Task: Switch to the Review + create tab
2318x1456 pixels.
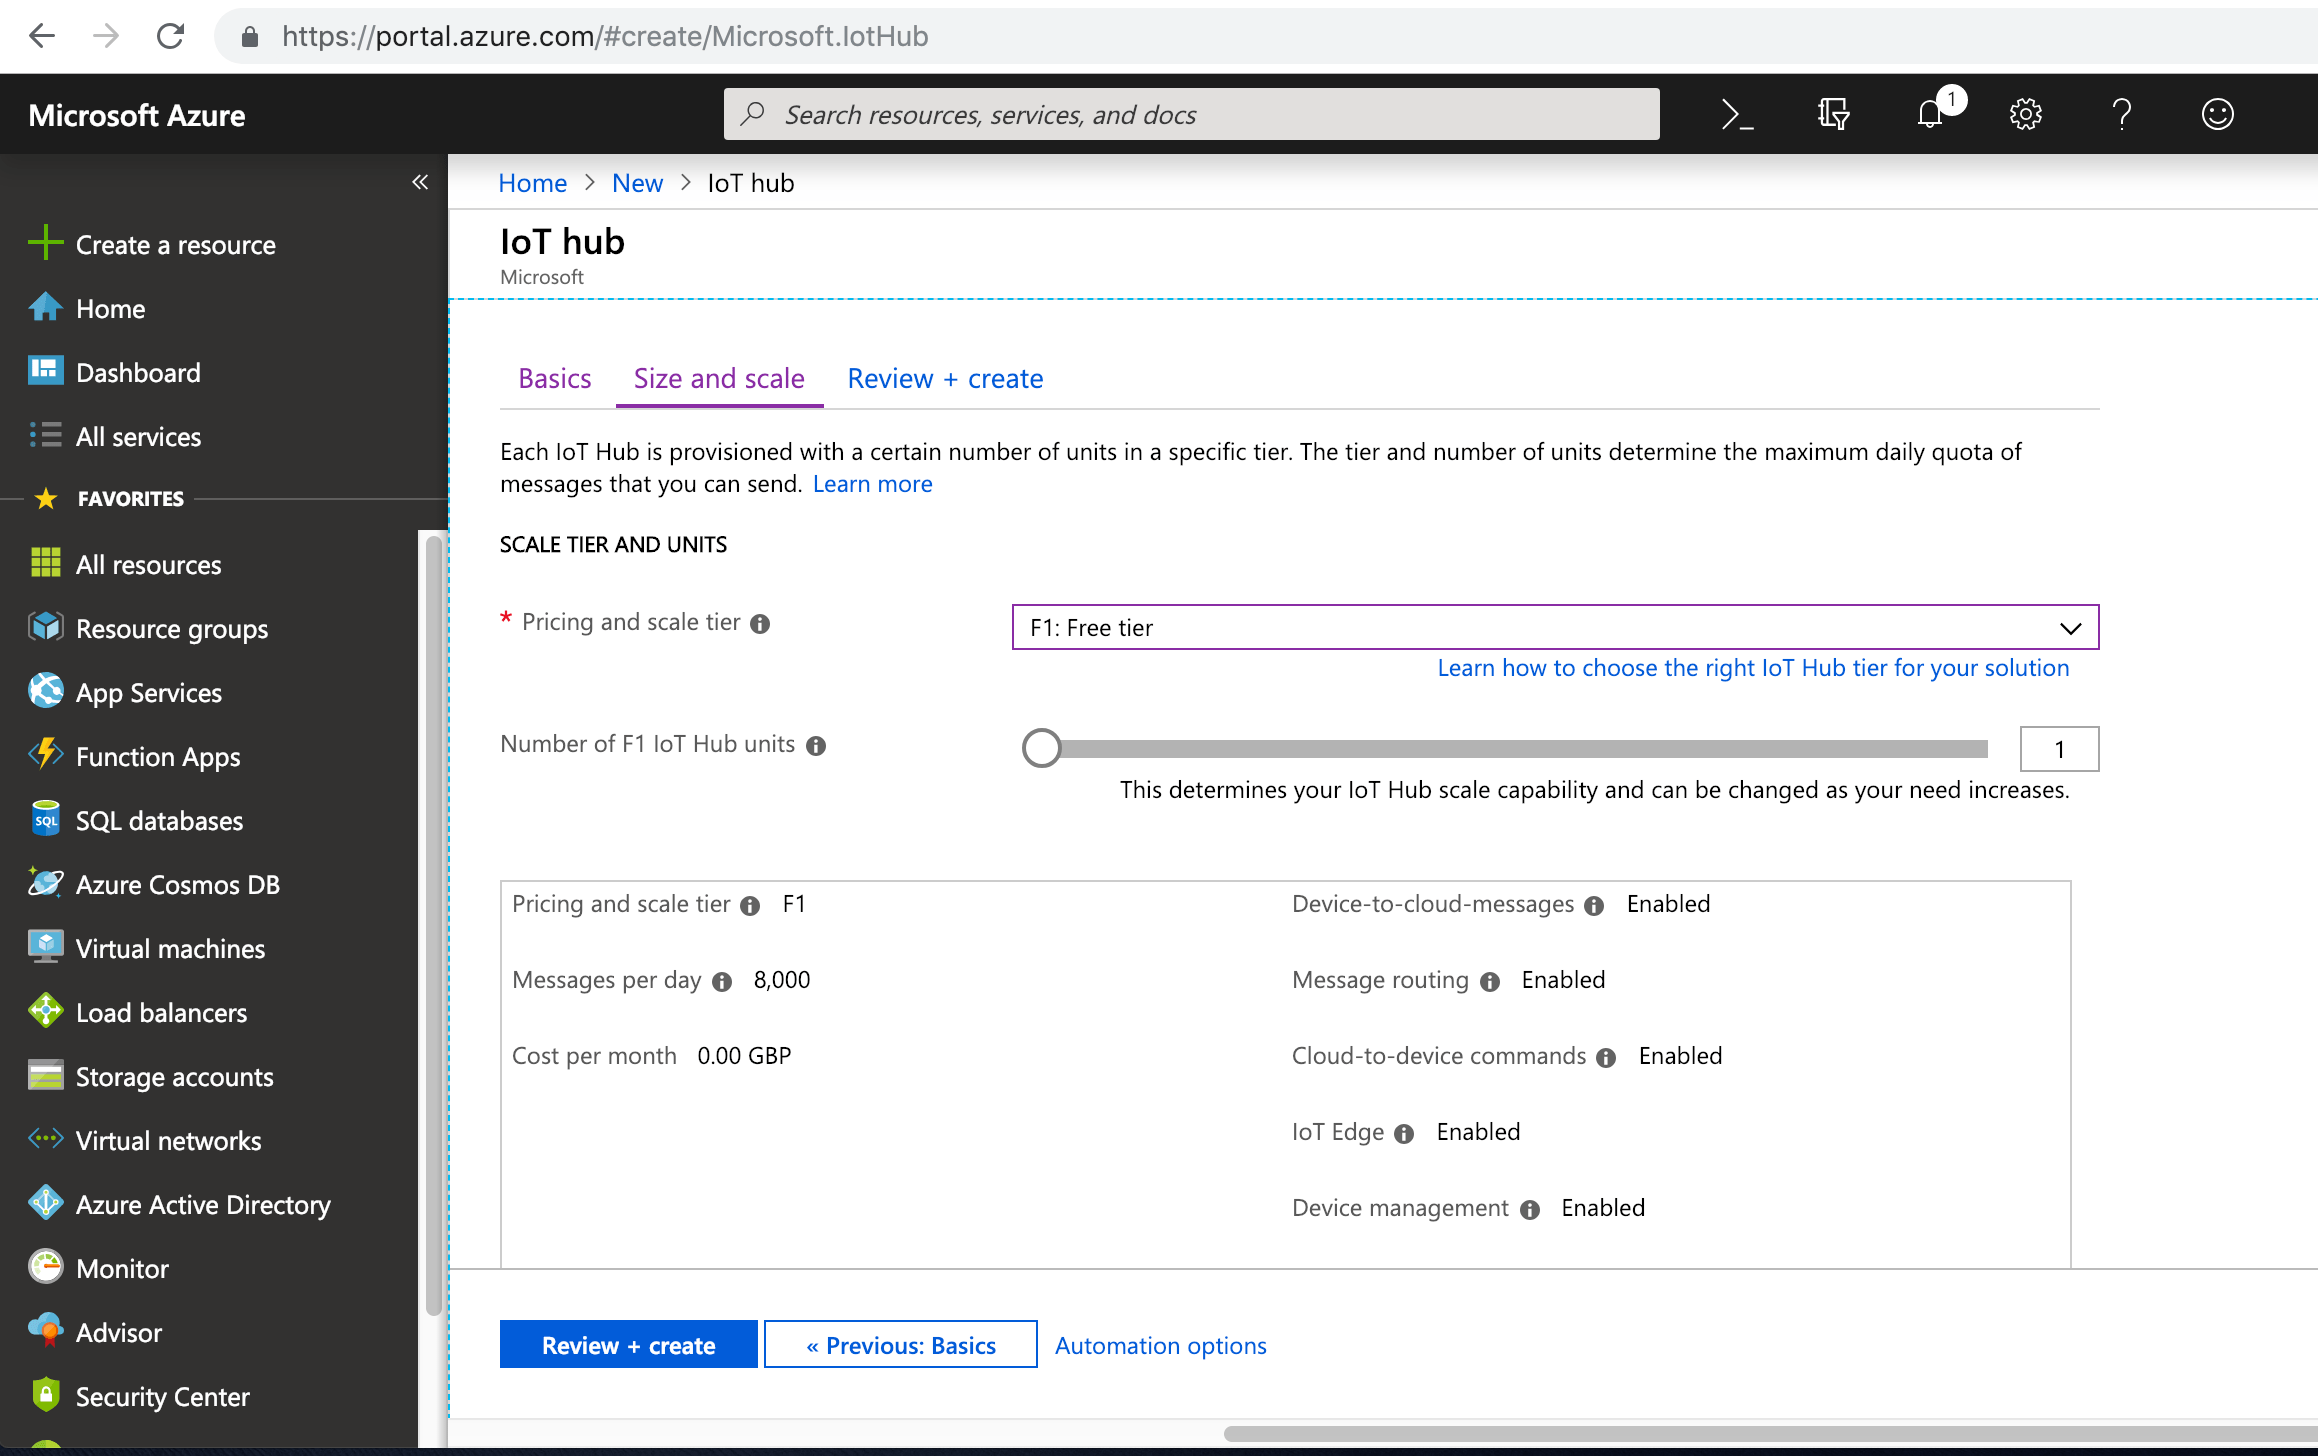Action: (944, 378)
